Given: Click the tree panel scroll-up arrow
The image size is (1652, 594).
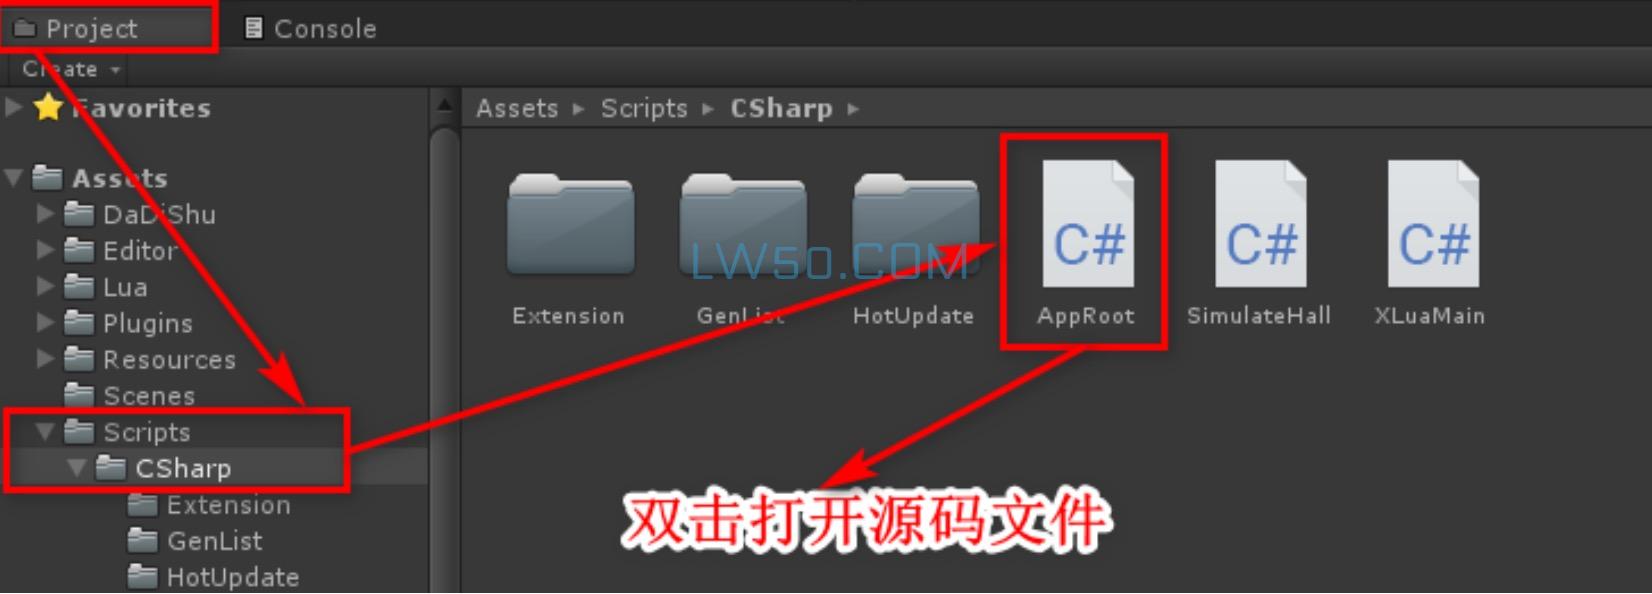Looking at the screenshot, I should pos(446,106).
